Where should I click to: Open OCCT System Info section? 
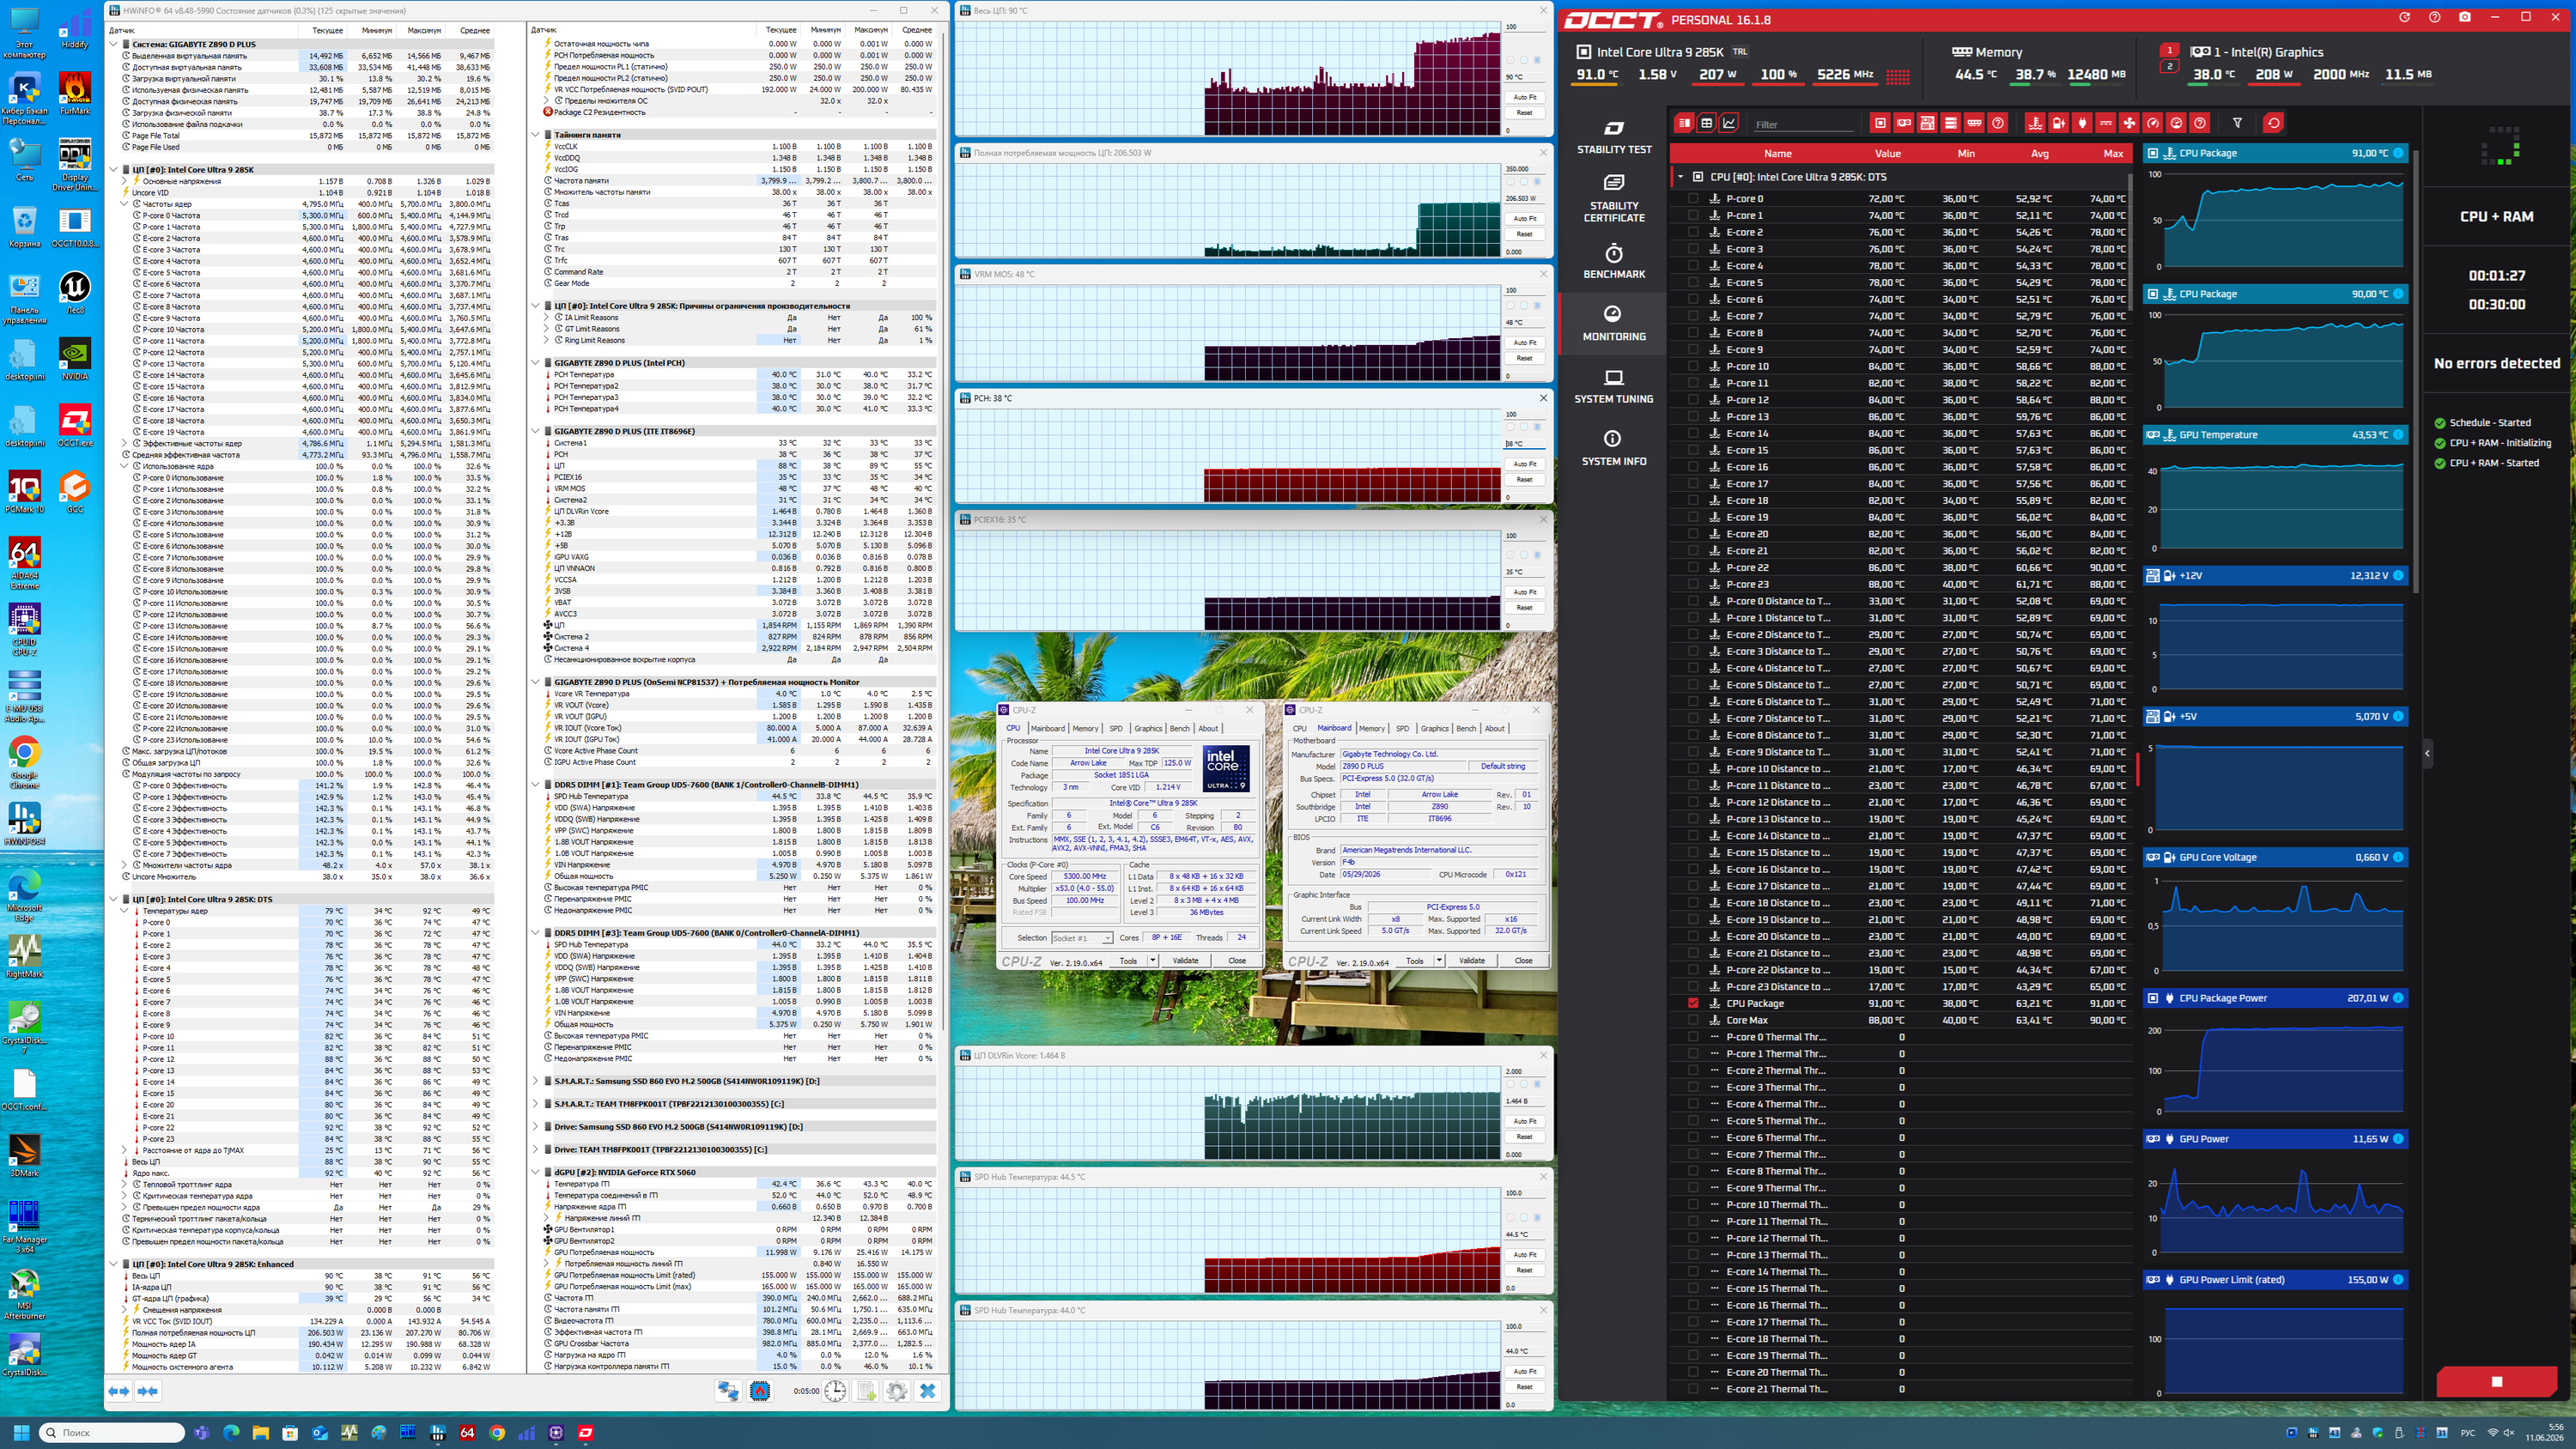(1614, 449)
